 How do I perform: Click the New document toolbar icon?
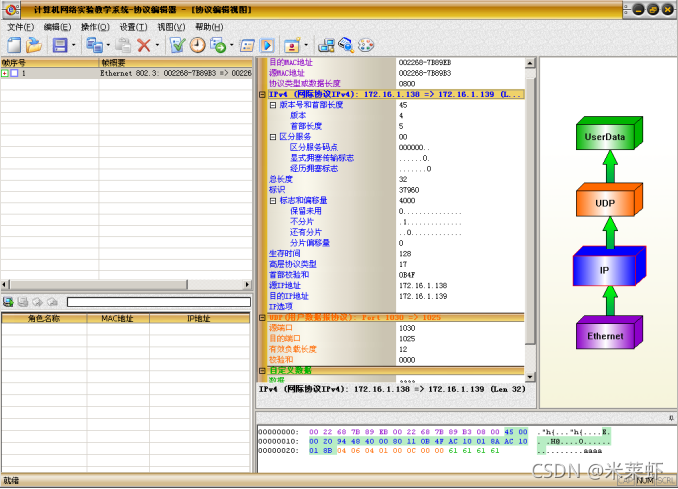[14, 45]
